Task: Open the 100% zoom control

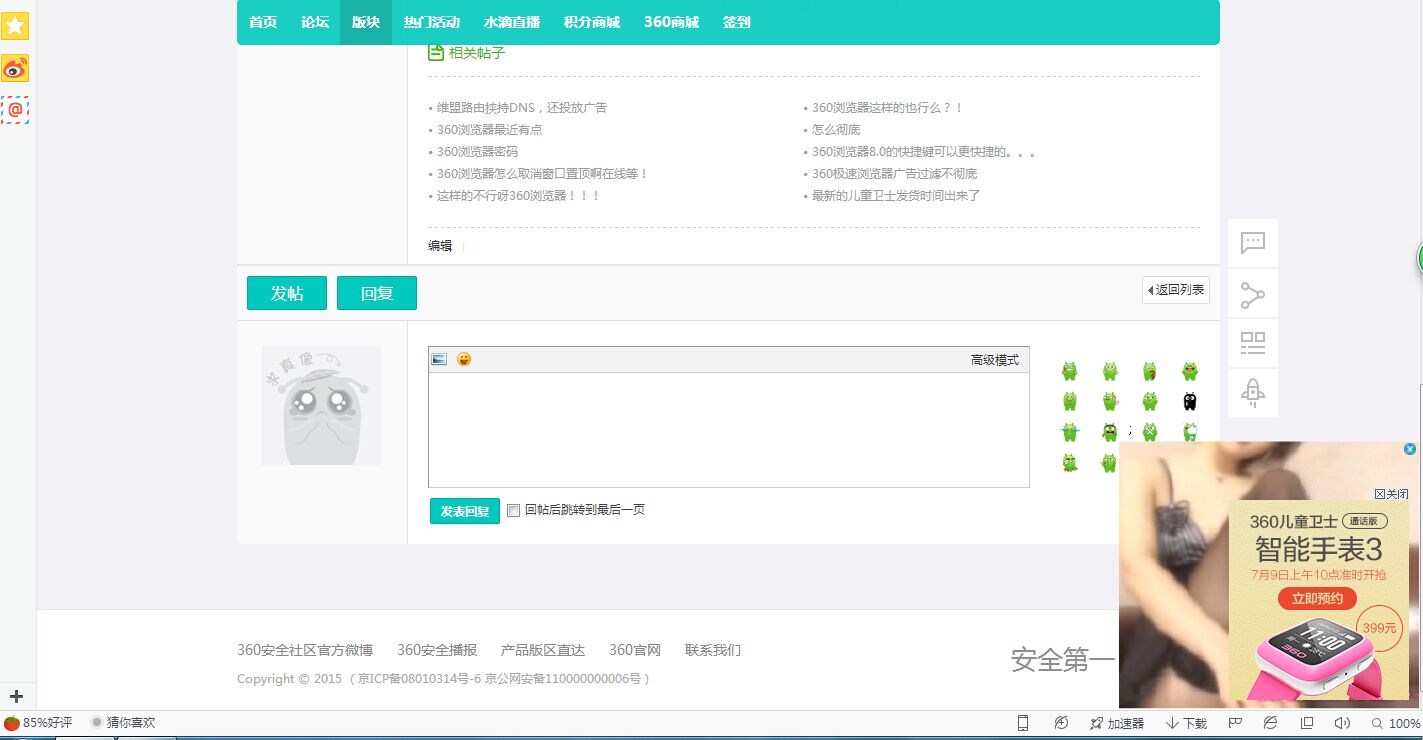Action: click(1396, 723)
